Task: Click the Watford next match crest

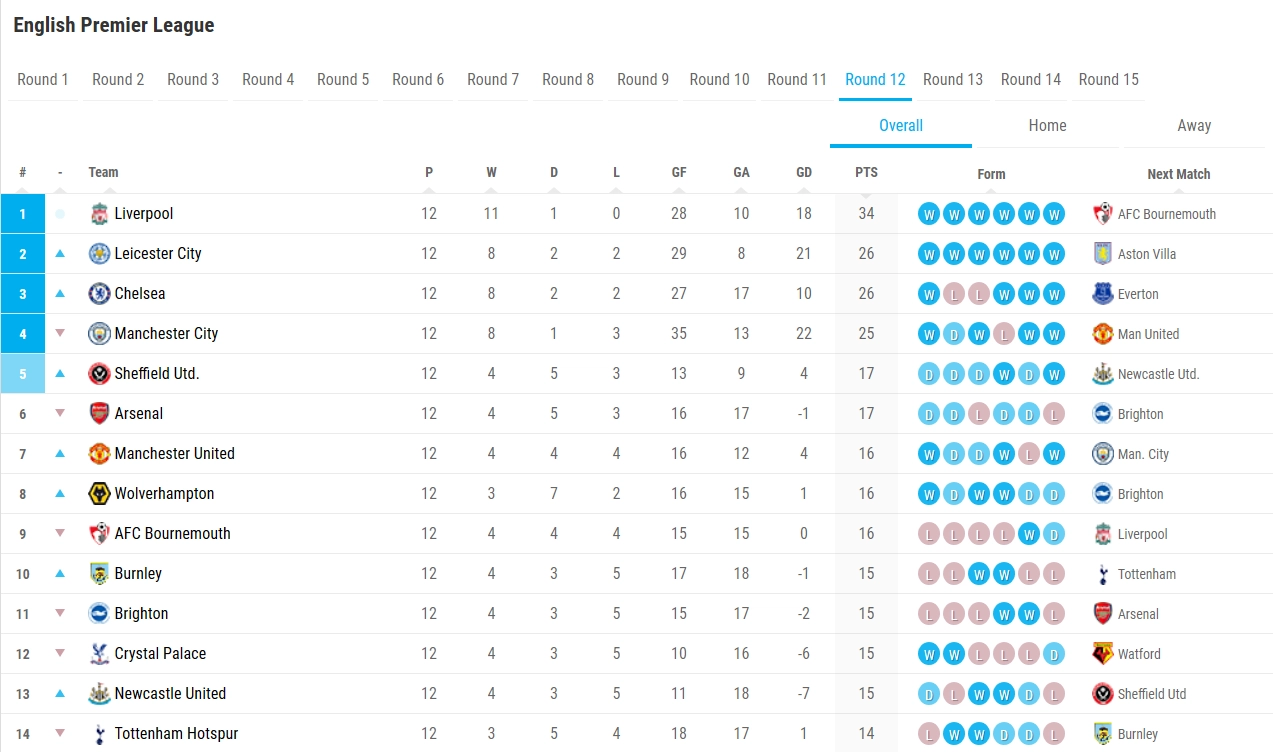Action: (1103, 653)
